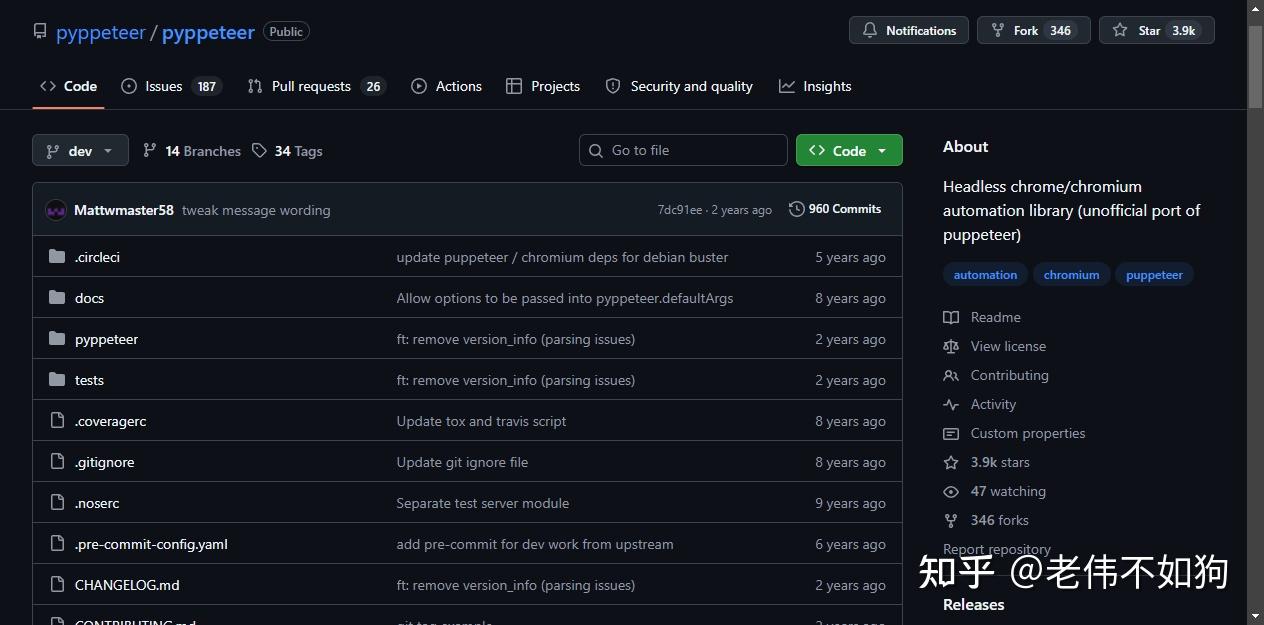Select the Insights tab
Viewport: 1264px width, 625px height.
tap(815, 86)
